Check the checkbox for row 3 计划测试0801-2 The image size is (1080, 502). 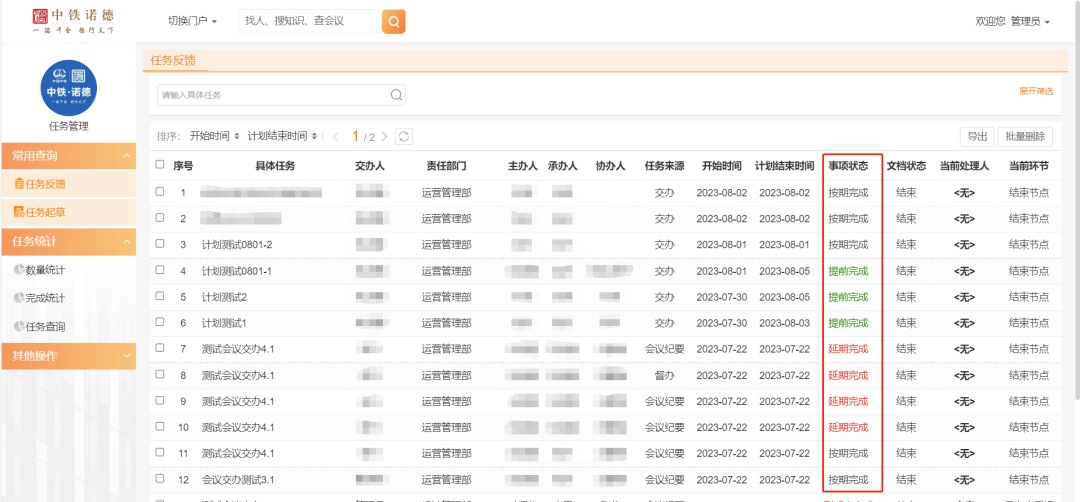160,244
